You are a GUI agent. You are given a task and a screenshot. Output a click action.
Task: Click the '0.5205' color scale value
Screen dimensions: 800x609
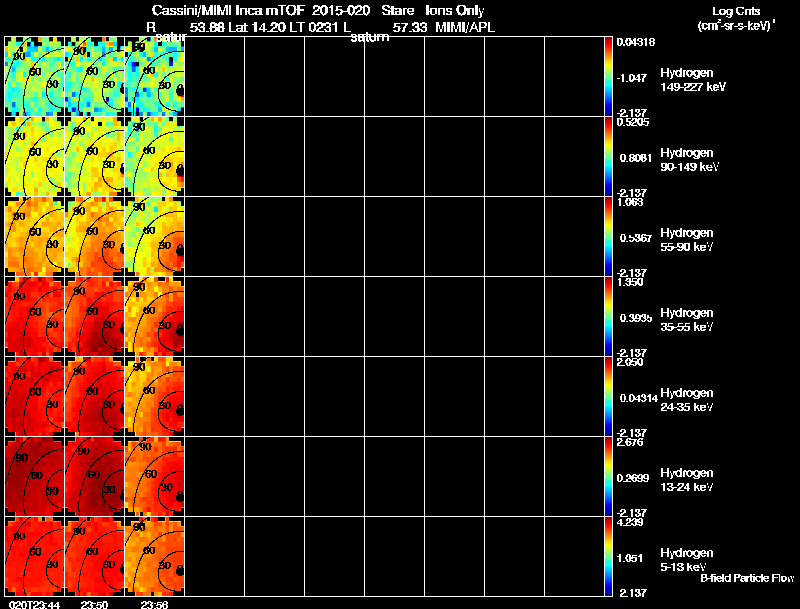pos(633,122)
